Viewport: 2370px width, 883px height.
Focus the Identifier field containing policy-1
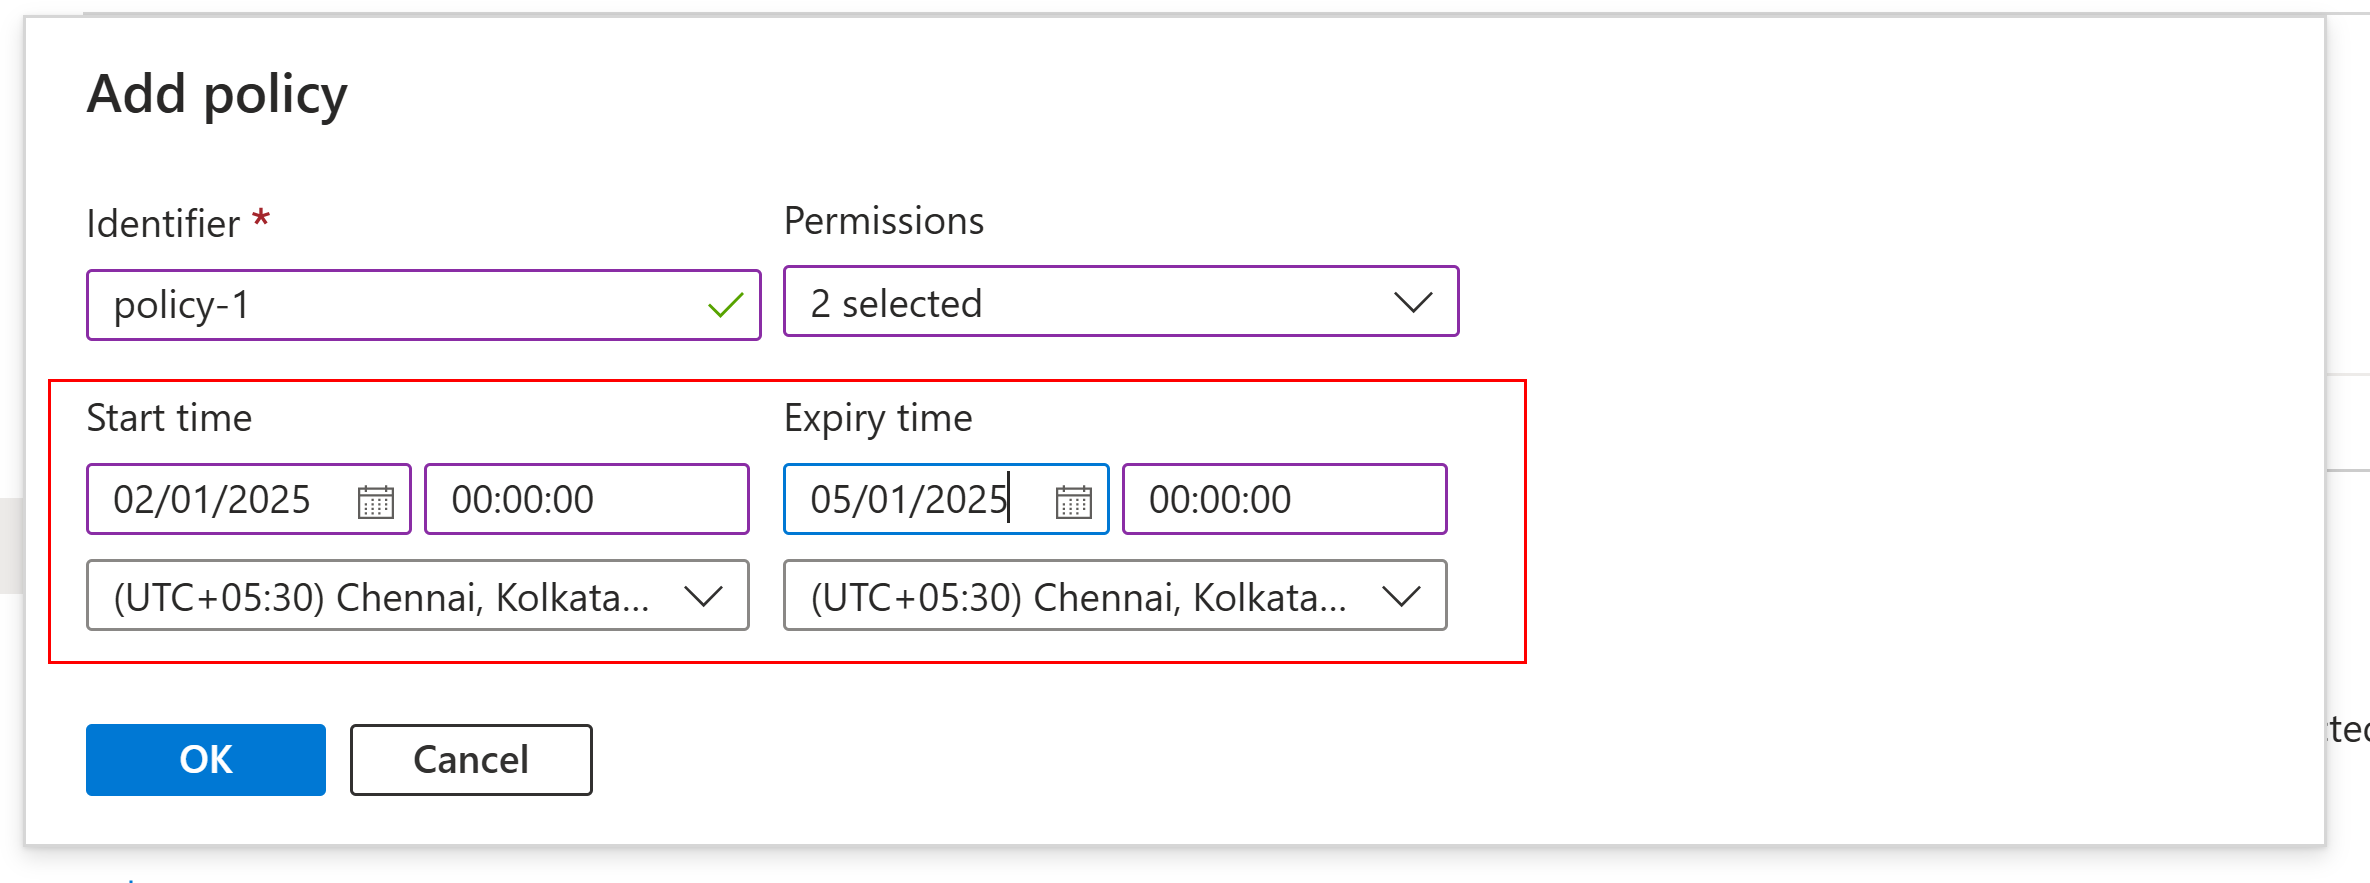point(424,305)
